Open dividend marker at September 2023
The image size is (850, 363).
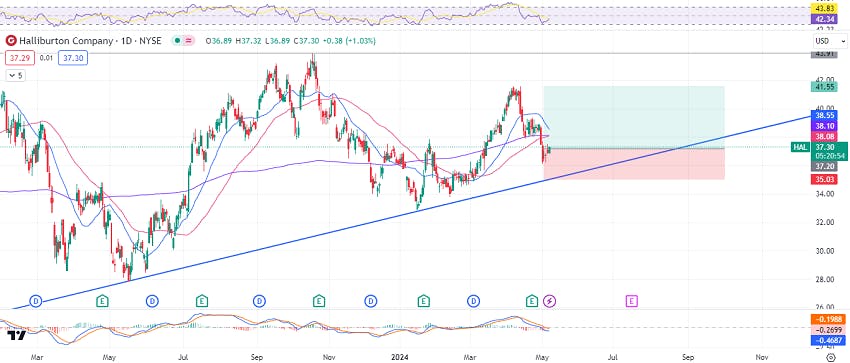click(x=260, y=301)
